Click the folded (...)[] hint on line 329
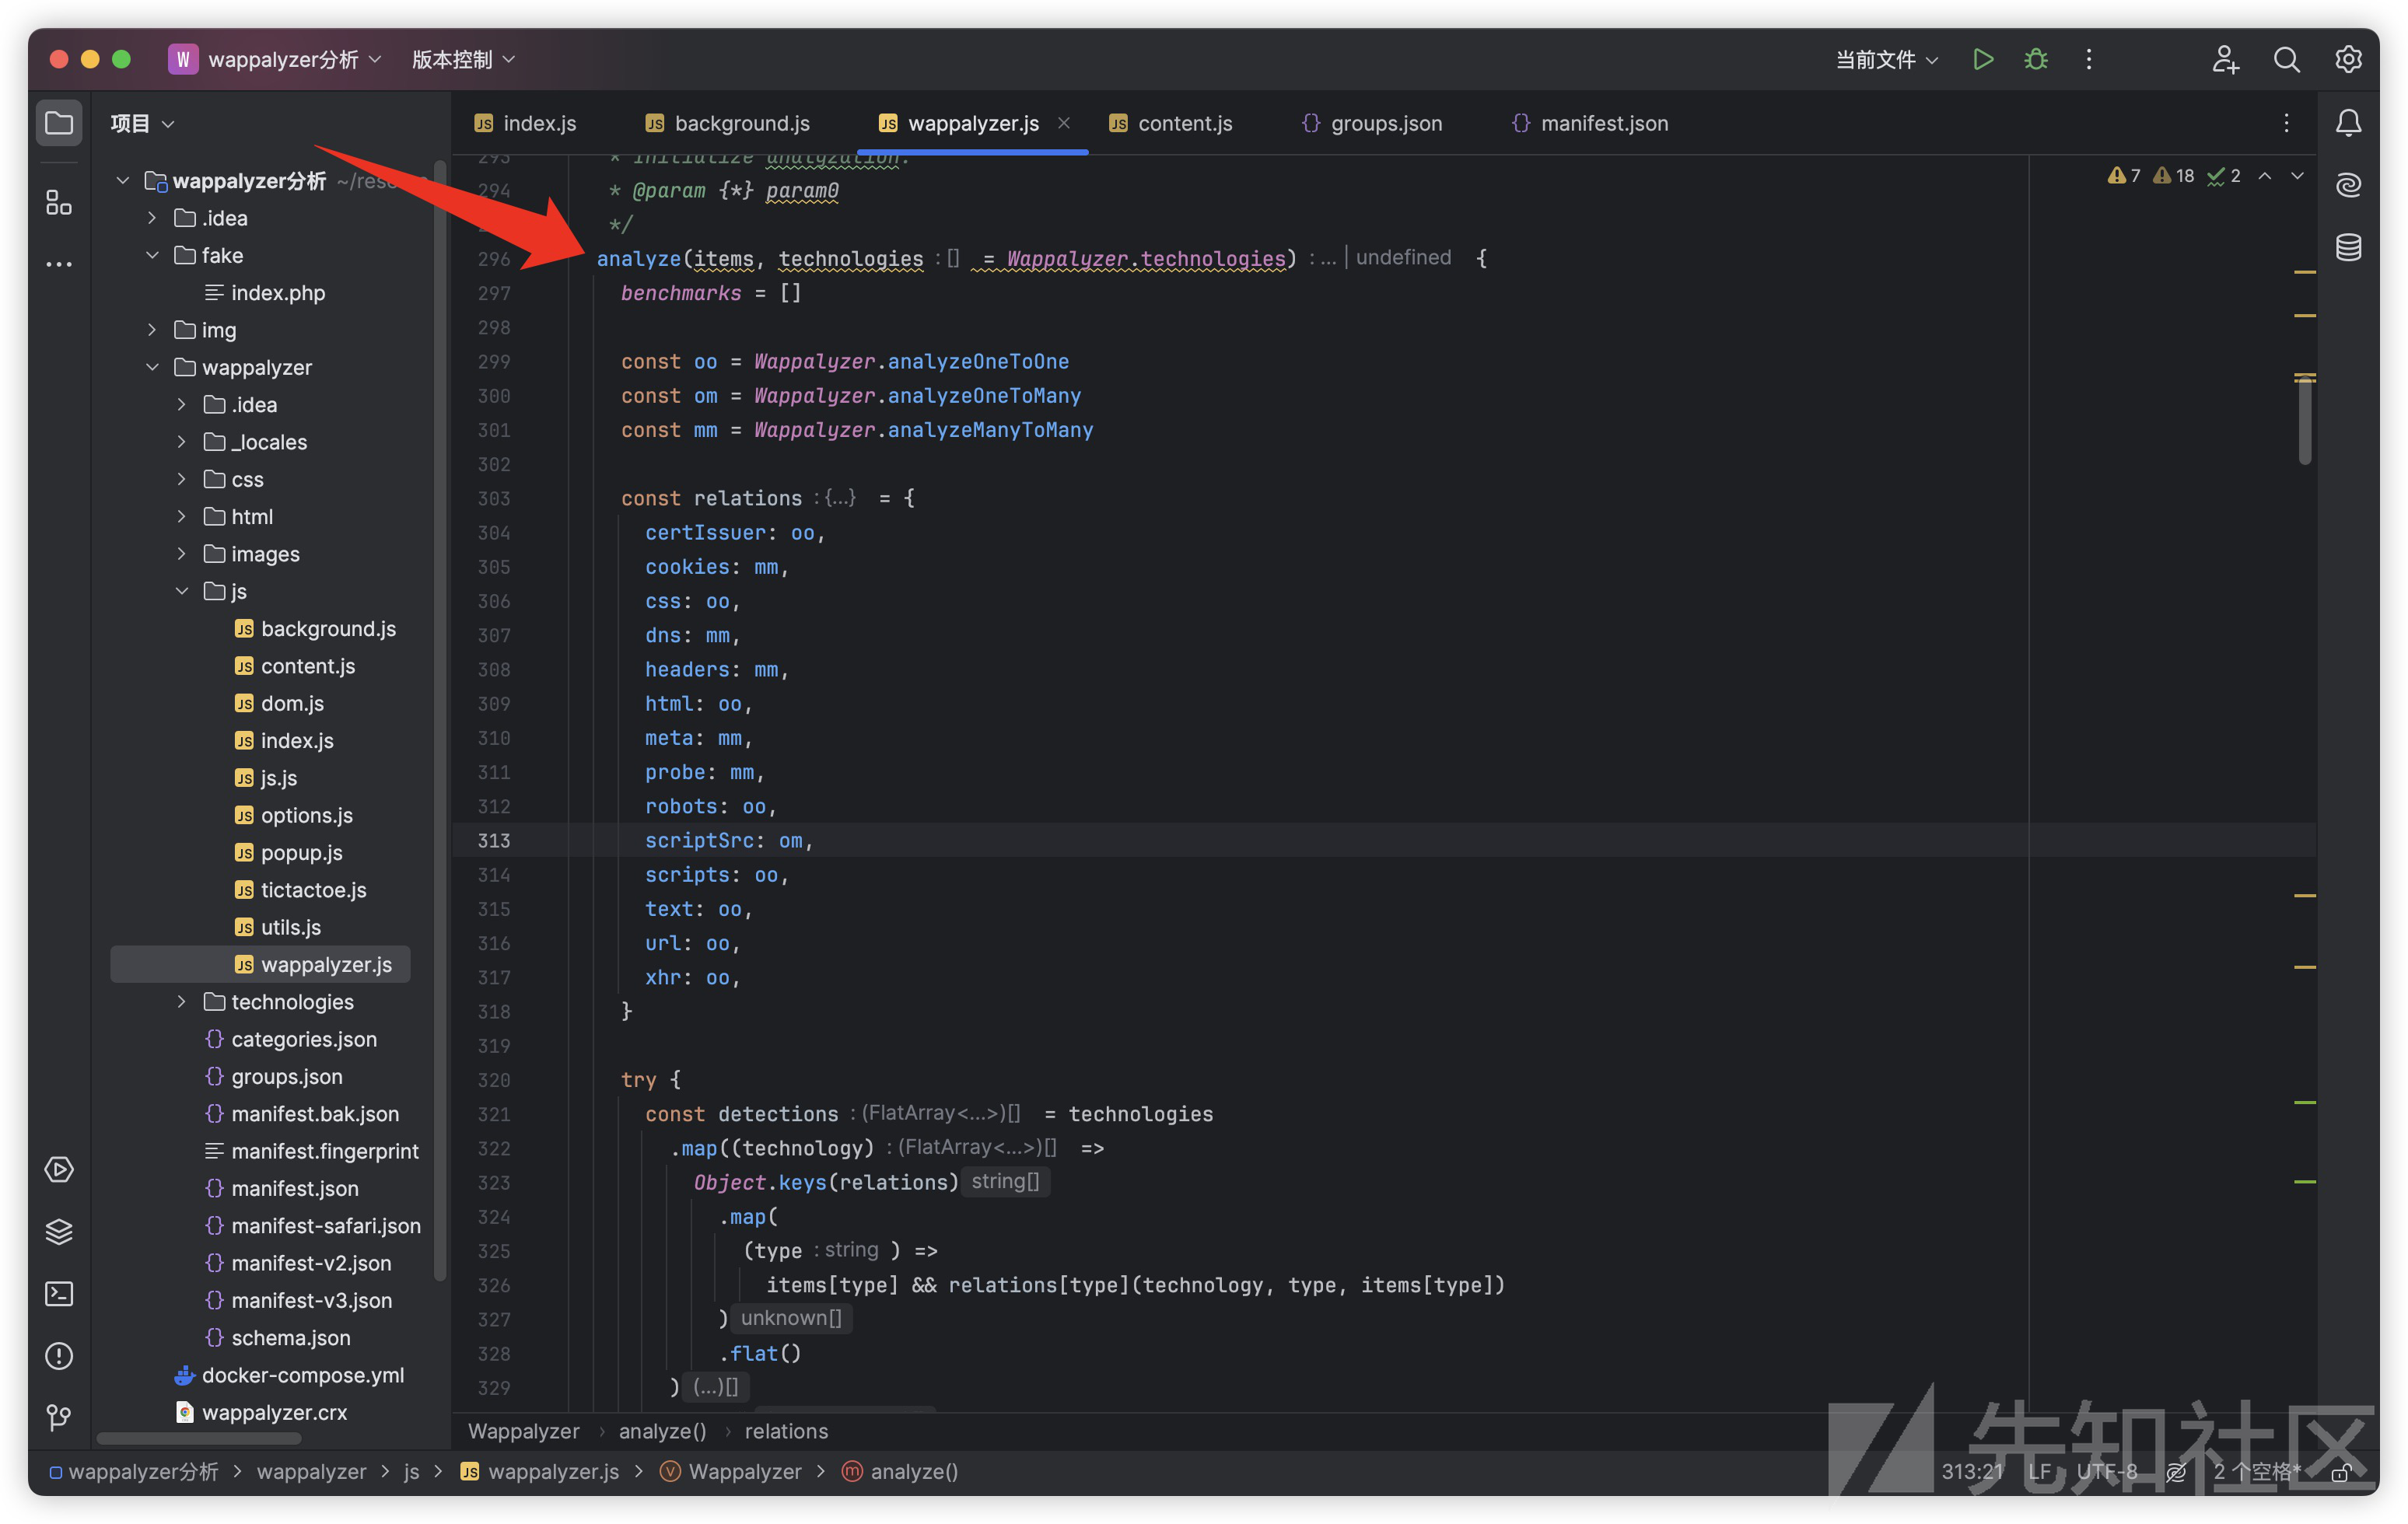The image size is (2408, 1524). coord(716,1388)
